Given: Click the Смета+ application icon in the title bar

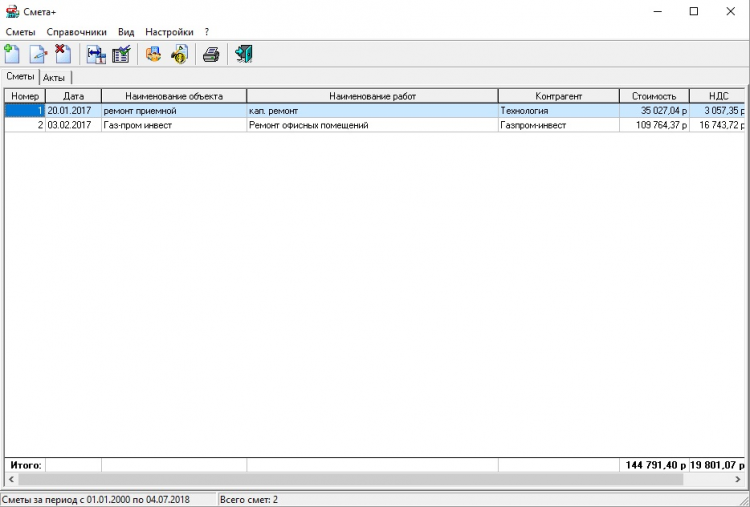Looking at the screenshot, I should pos(12,11).
